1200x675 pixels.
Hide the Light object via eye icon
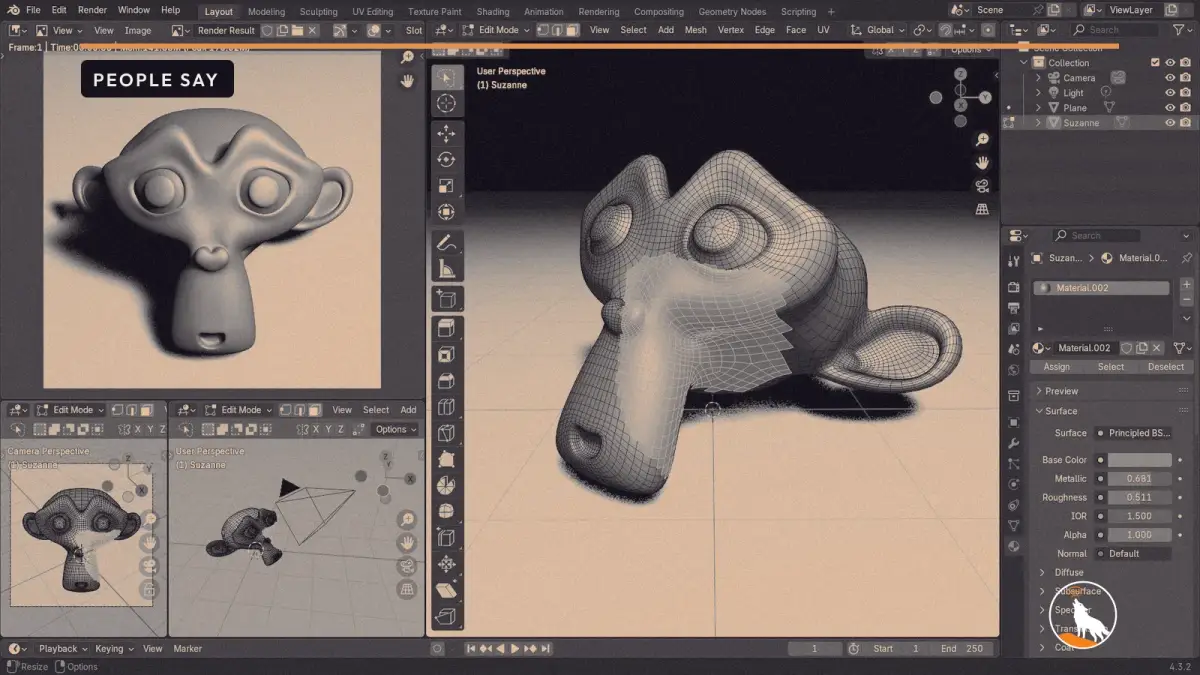(1170, 93)
